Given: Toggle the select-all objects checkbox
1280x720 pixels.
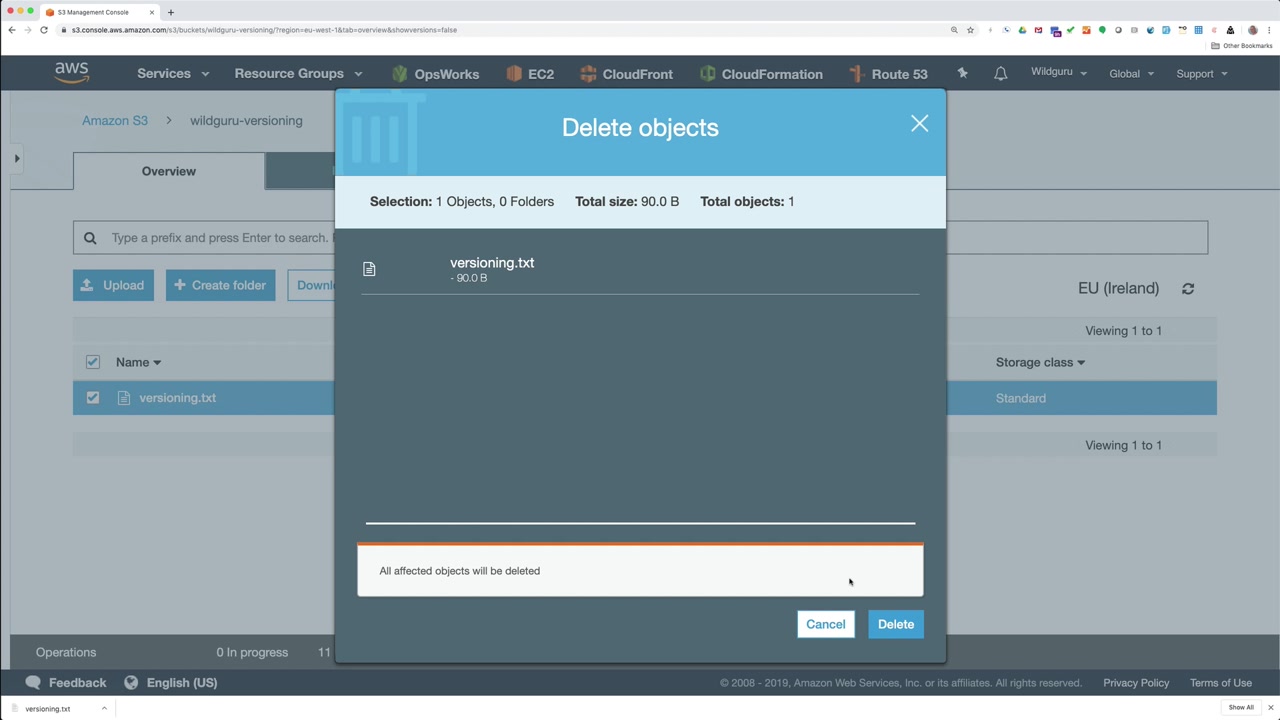Looking at the screenshot, I should (x=93, y=362).
